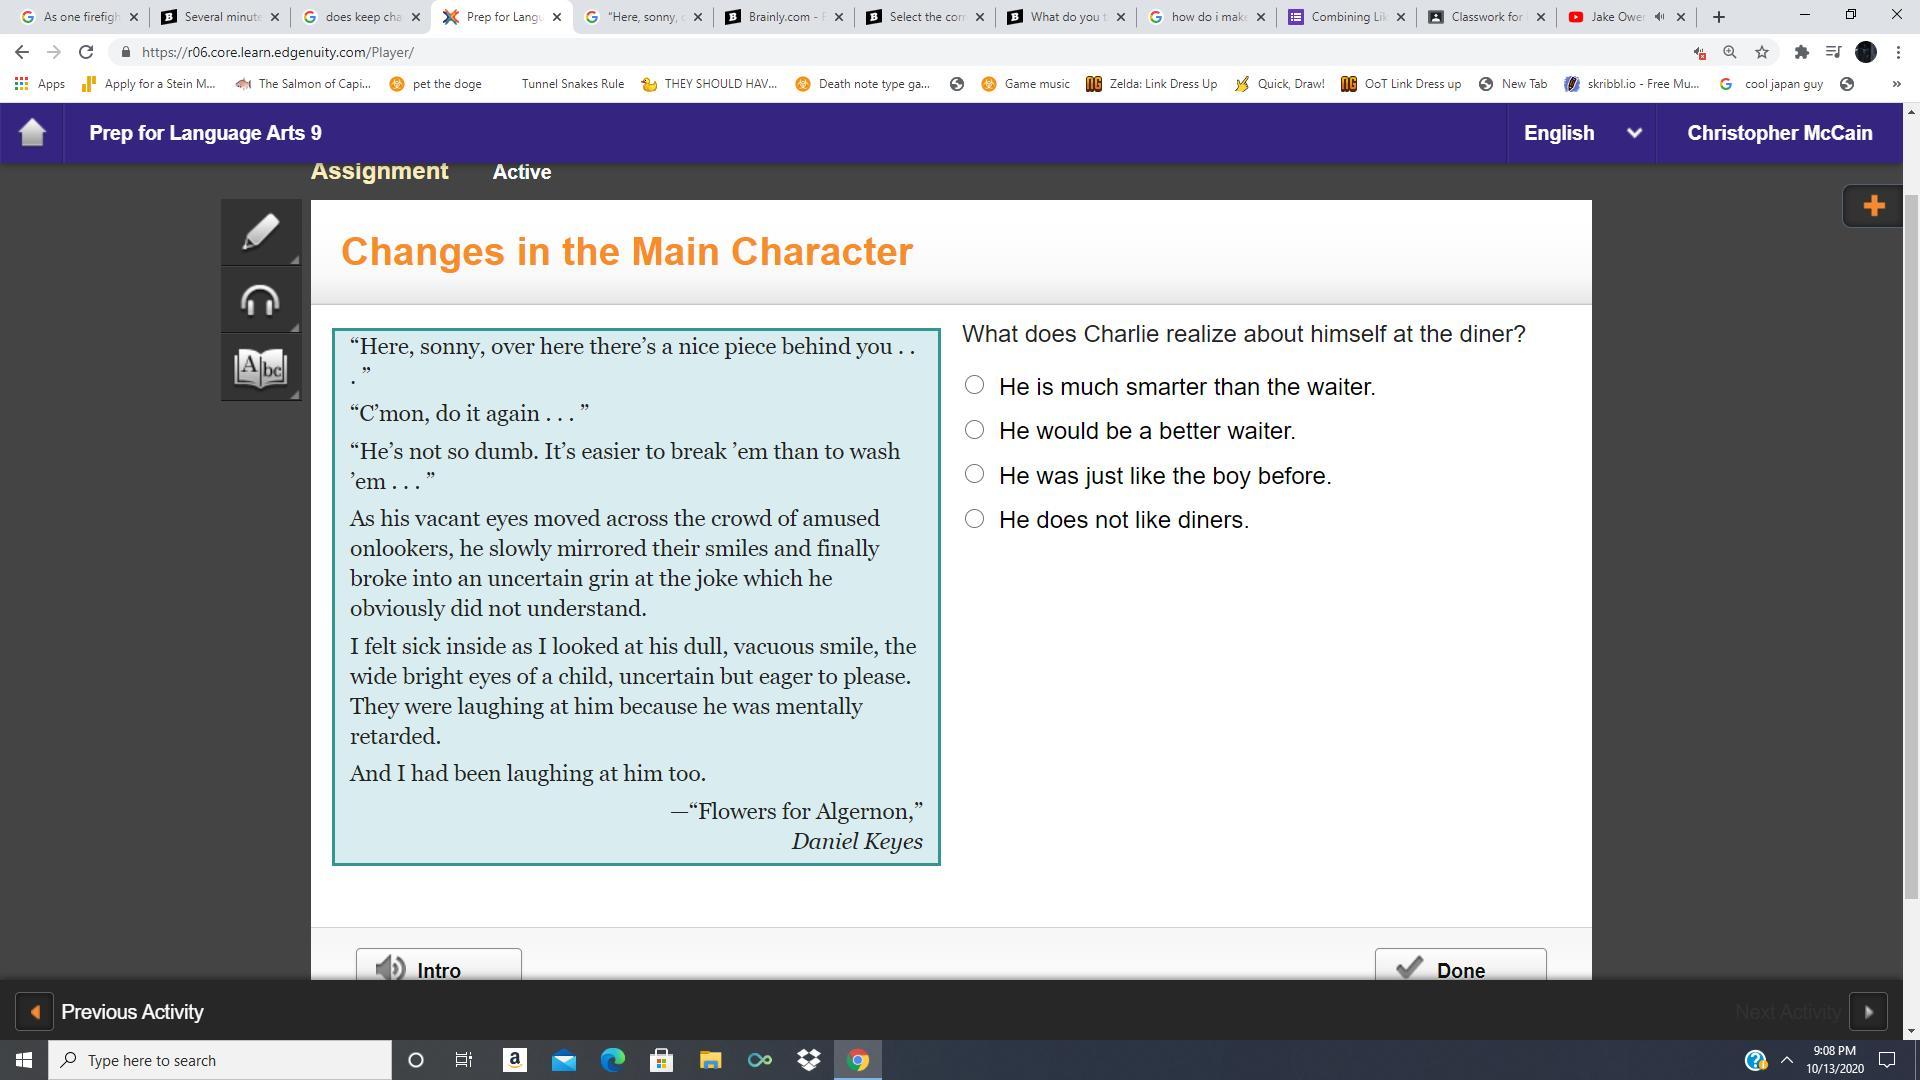Screen dimensions: 1920x1080
Task: Expand bookmarks overflow chevron
Action: click(x=1895, y=84)
